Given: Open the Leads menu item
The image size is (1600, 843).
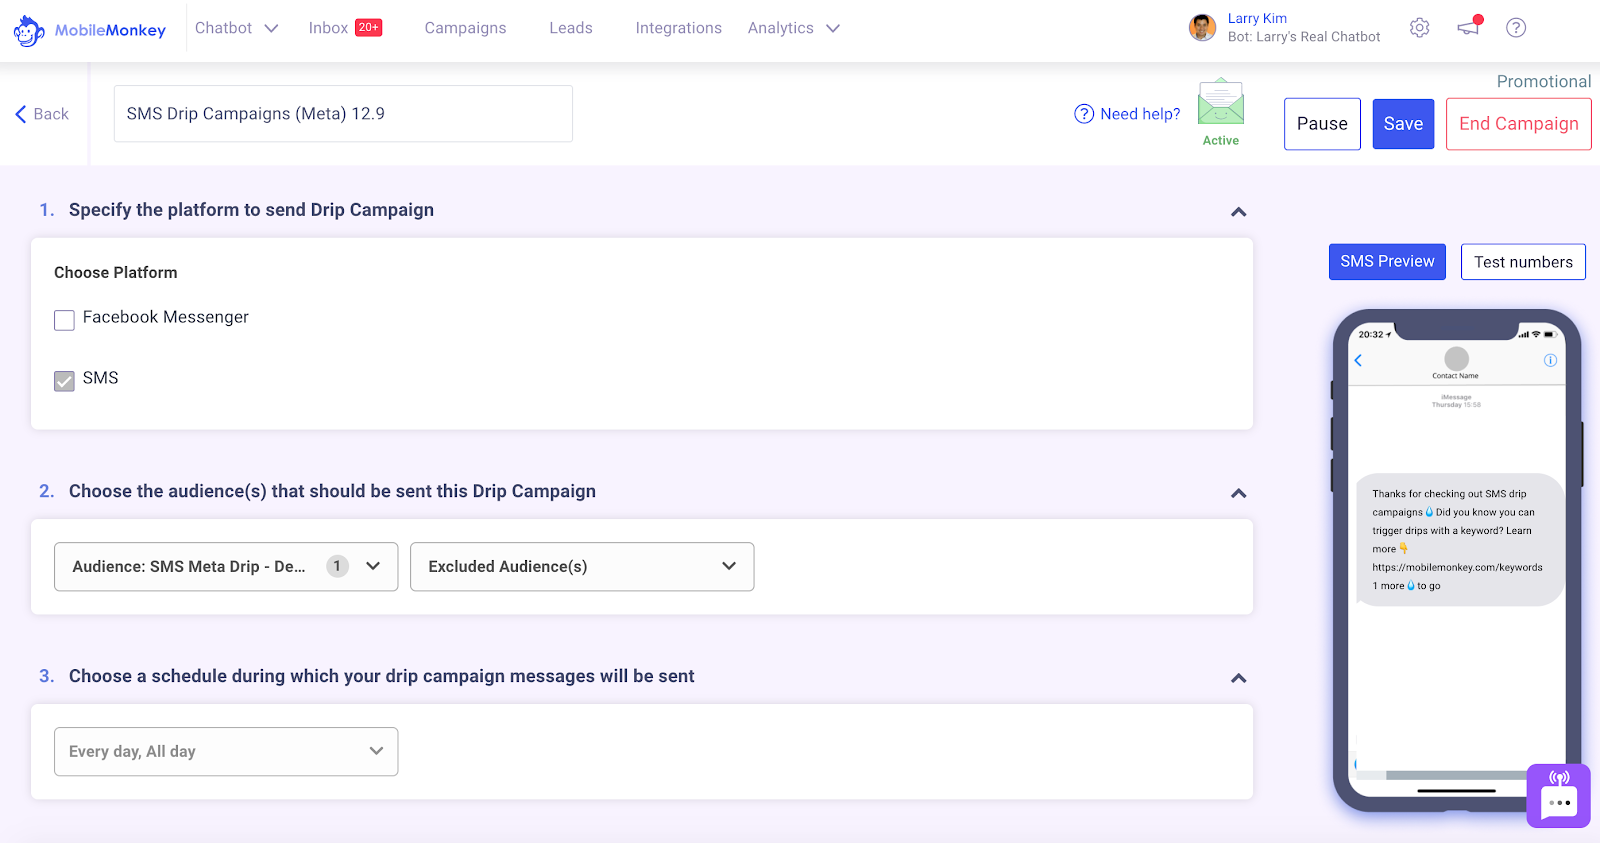Looking at the screenshot, I should pyautogui.click(x=571, y=28).
